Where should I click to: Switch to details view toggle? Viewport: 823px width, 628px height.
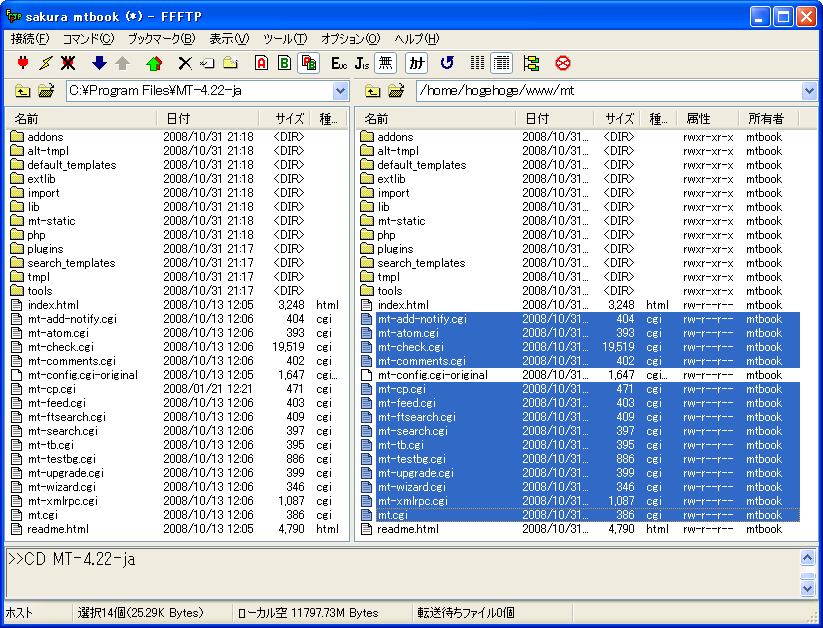(x=501, y=63)
